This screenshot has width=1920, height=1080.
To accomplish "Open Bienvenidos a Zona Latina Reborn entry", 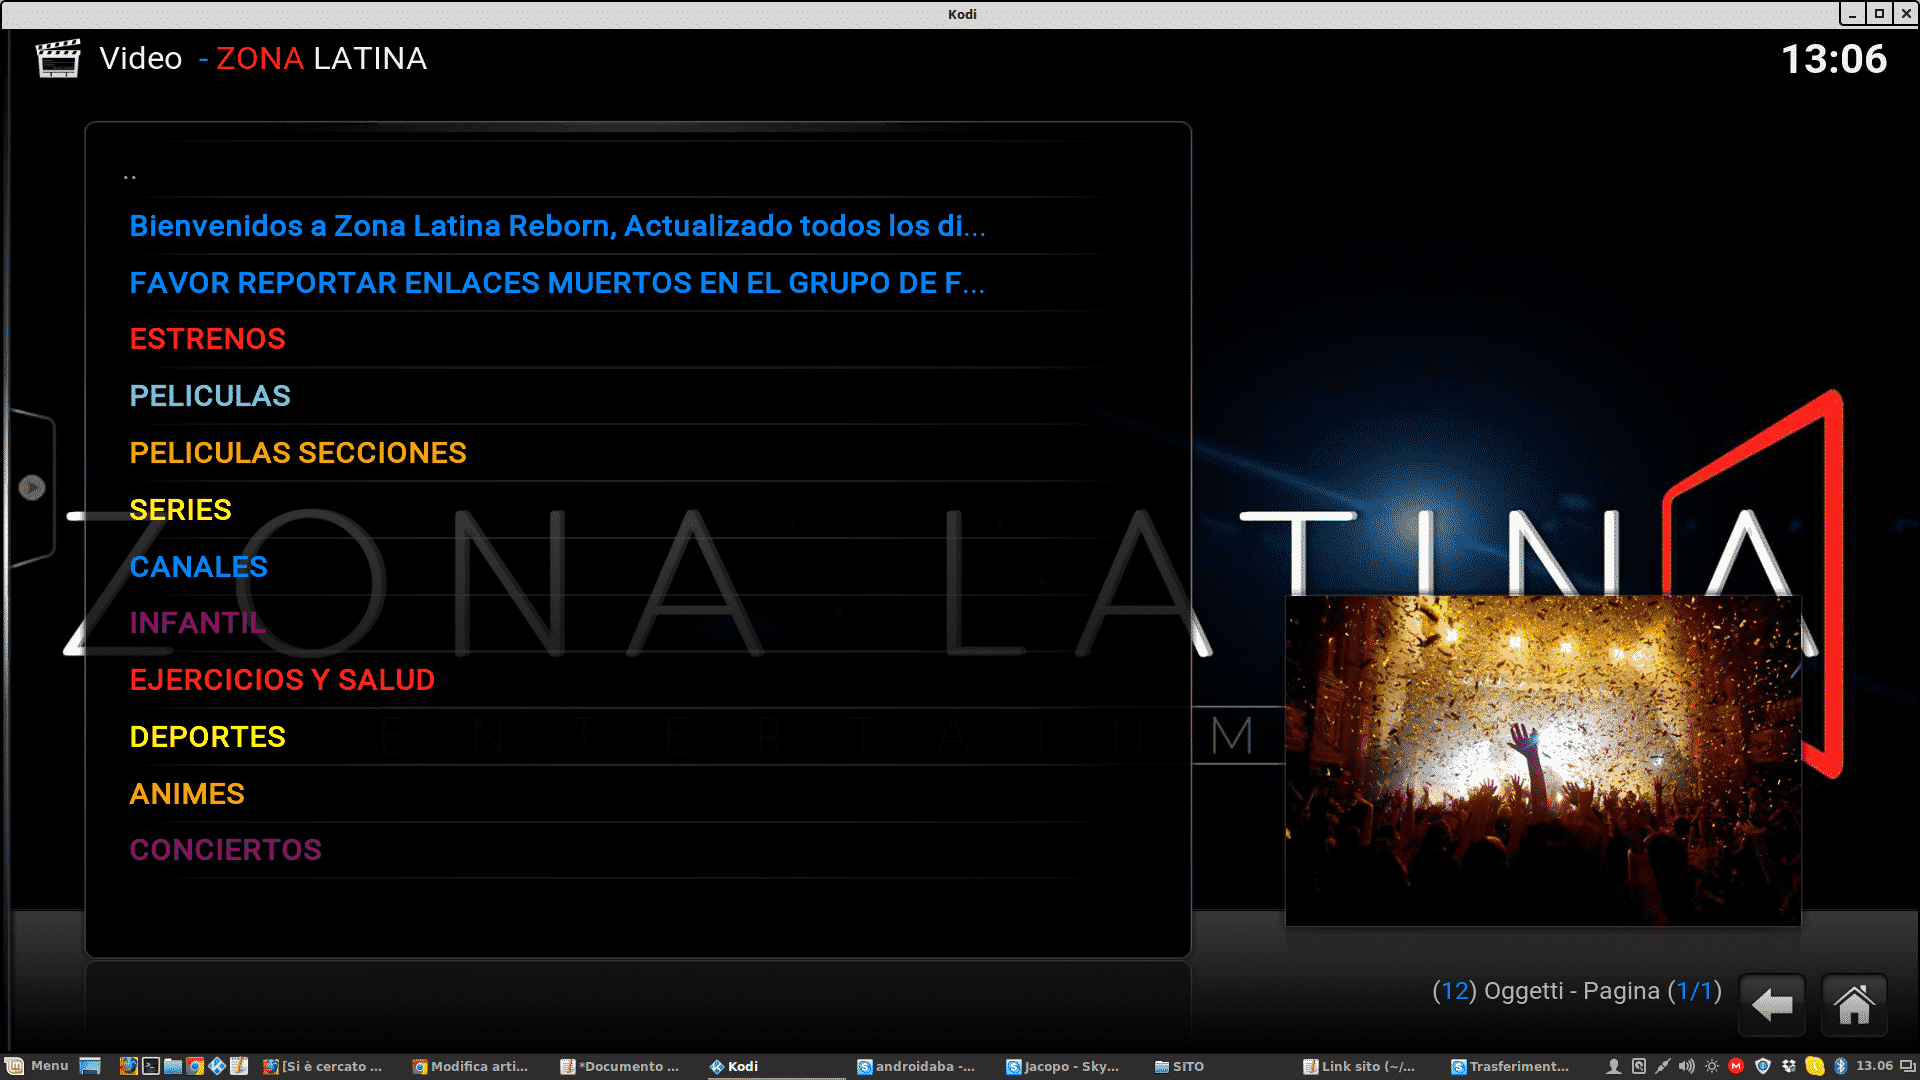I will [637, 226].
